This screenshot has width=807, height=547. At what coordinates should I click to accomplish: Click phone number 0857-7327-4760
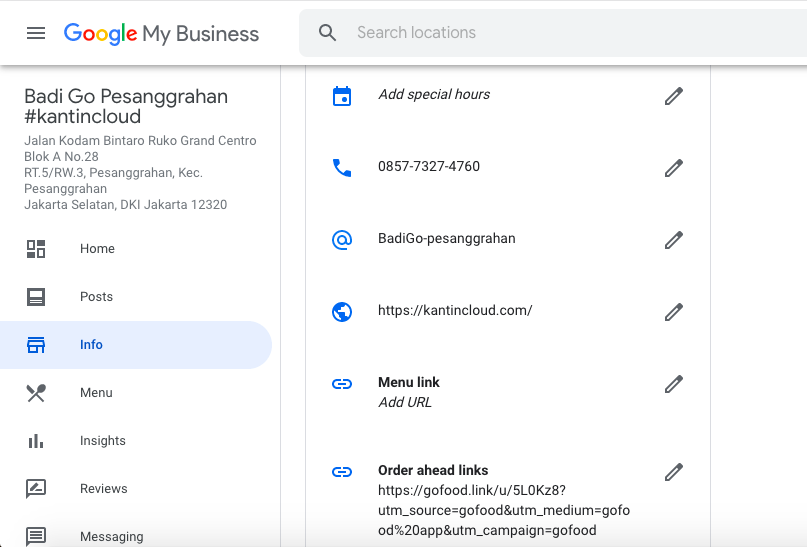click(429, 166)
